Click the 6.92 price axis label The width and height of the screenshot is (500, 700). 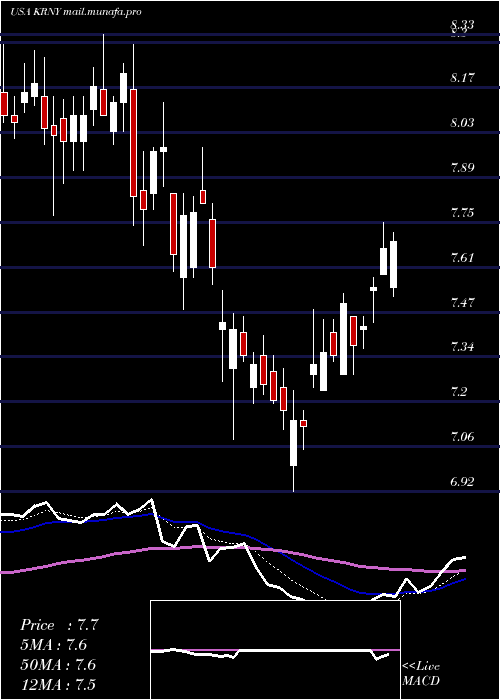pos(462,482)
